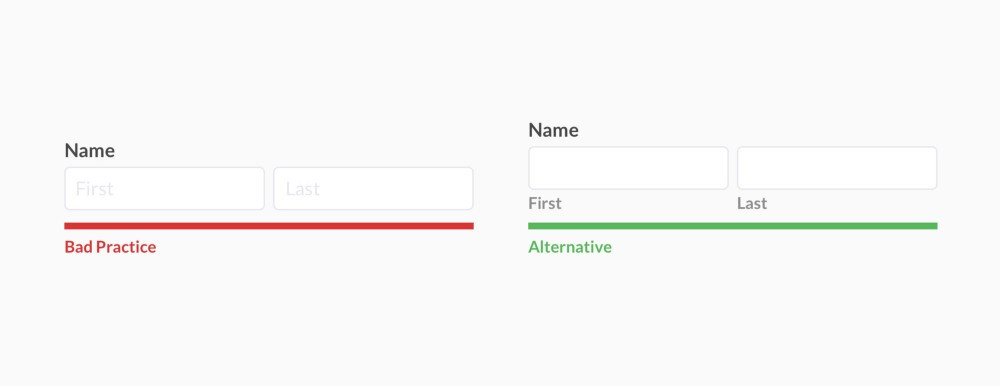
Task: Click the red horizontal bar
Action: pos(269,226)
